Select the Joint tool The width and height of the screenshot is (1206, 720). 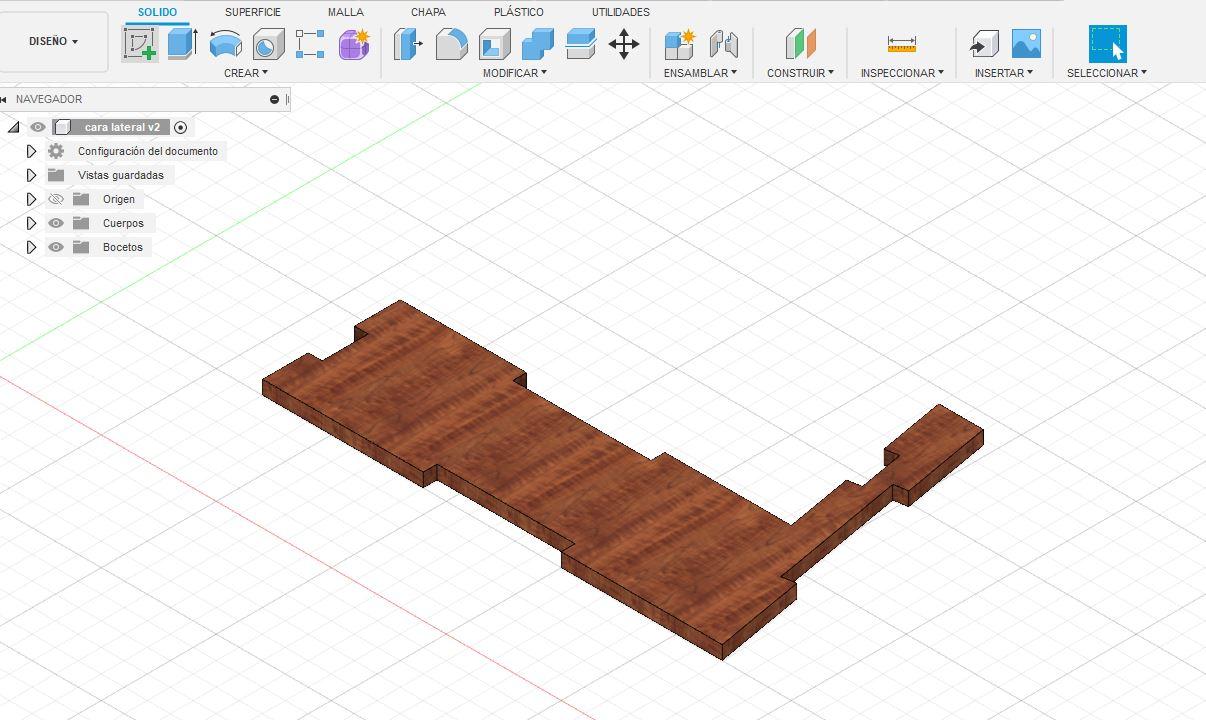tap(723, 44)
